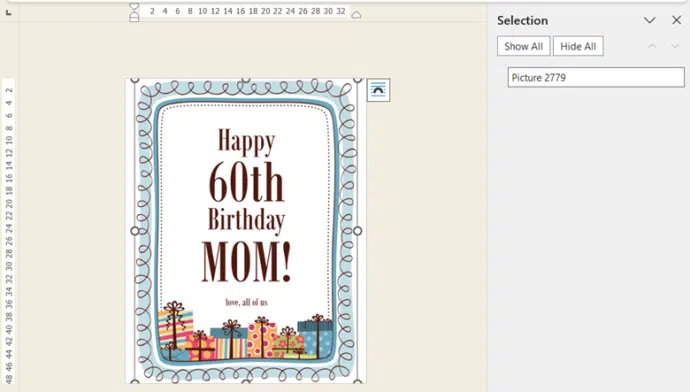This screenshot has width=690, height=392.
Task: Click the tab selector at ruler corner
Action: pos(8,13)
